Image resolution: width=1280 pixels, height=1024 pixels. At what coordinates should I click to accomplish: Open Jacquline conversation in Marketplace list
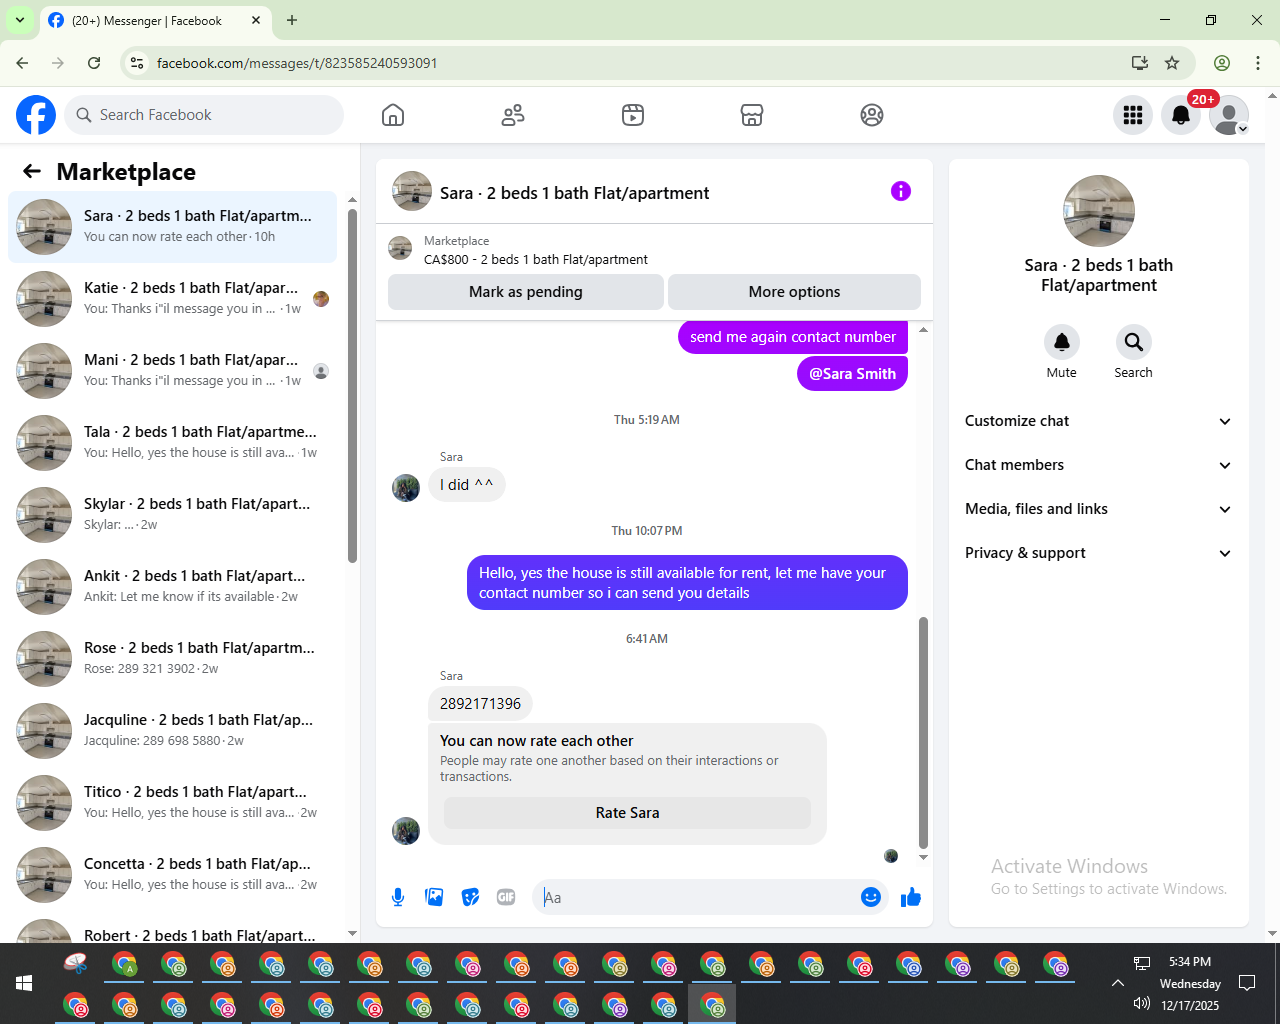[x=172, y=731]
